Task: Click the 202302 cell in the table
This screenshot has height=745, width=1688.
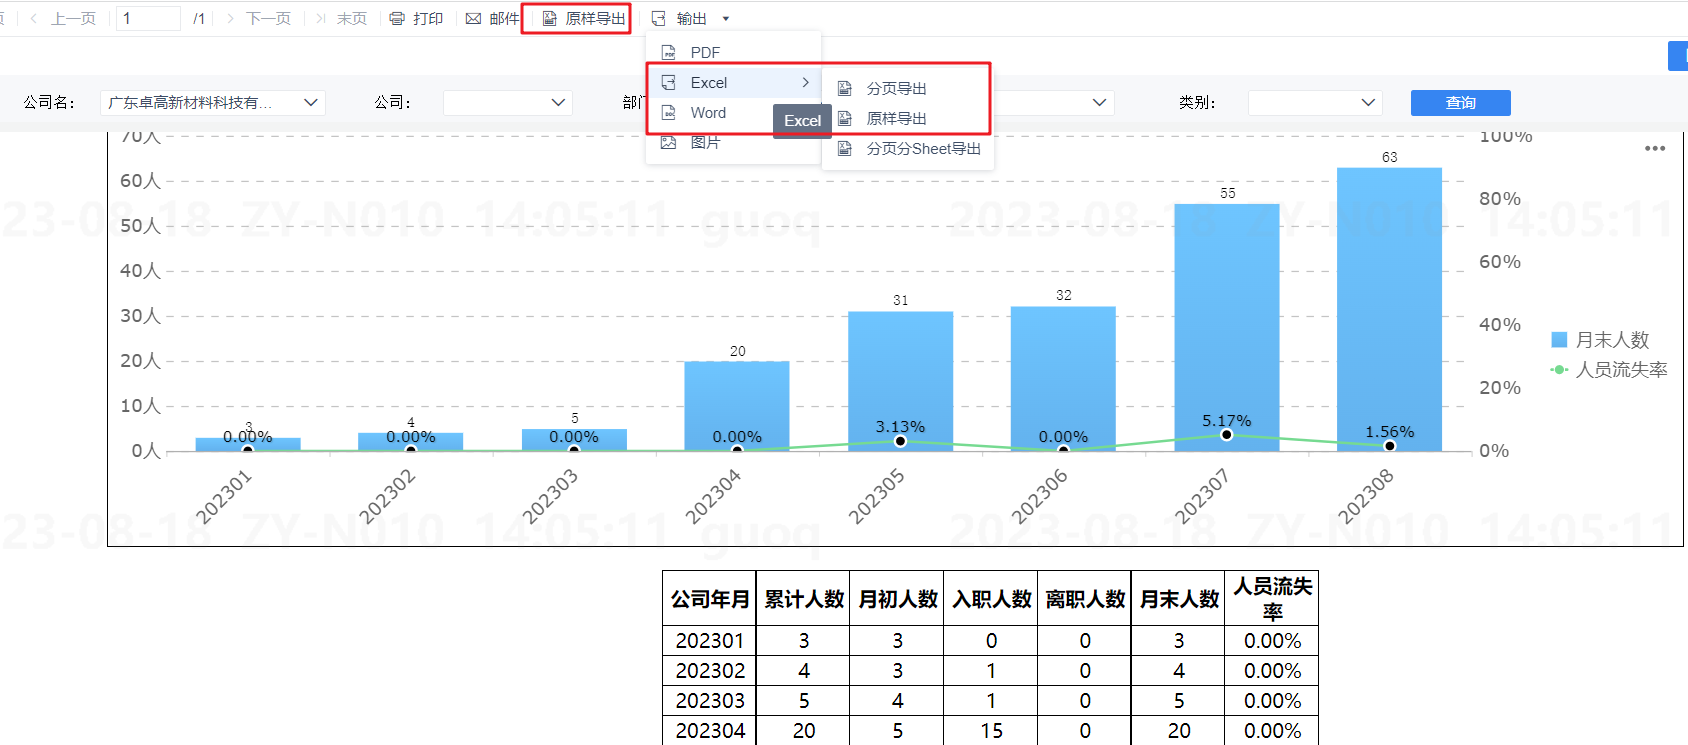Action: click(x=710, y=671)
